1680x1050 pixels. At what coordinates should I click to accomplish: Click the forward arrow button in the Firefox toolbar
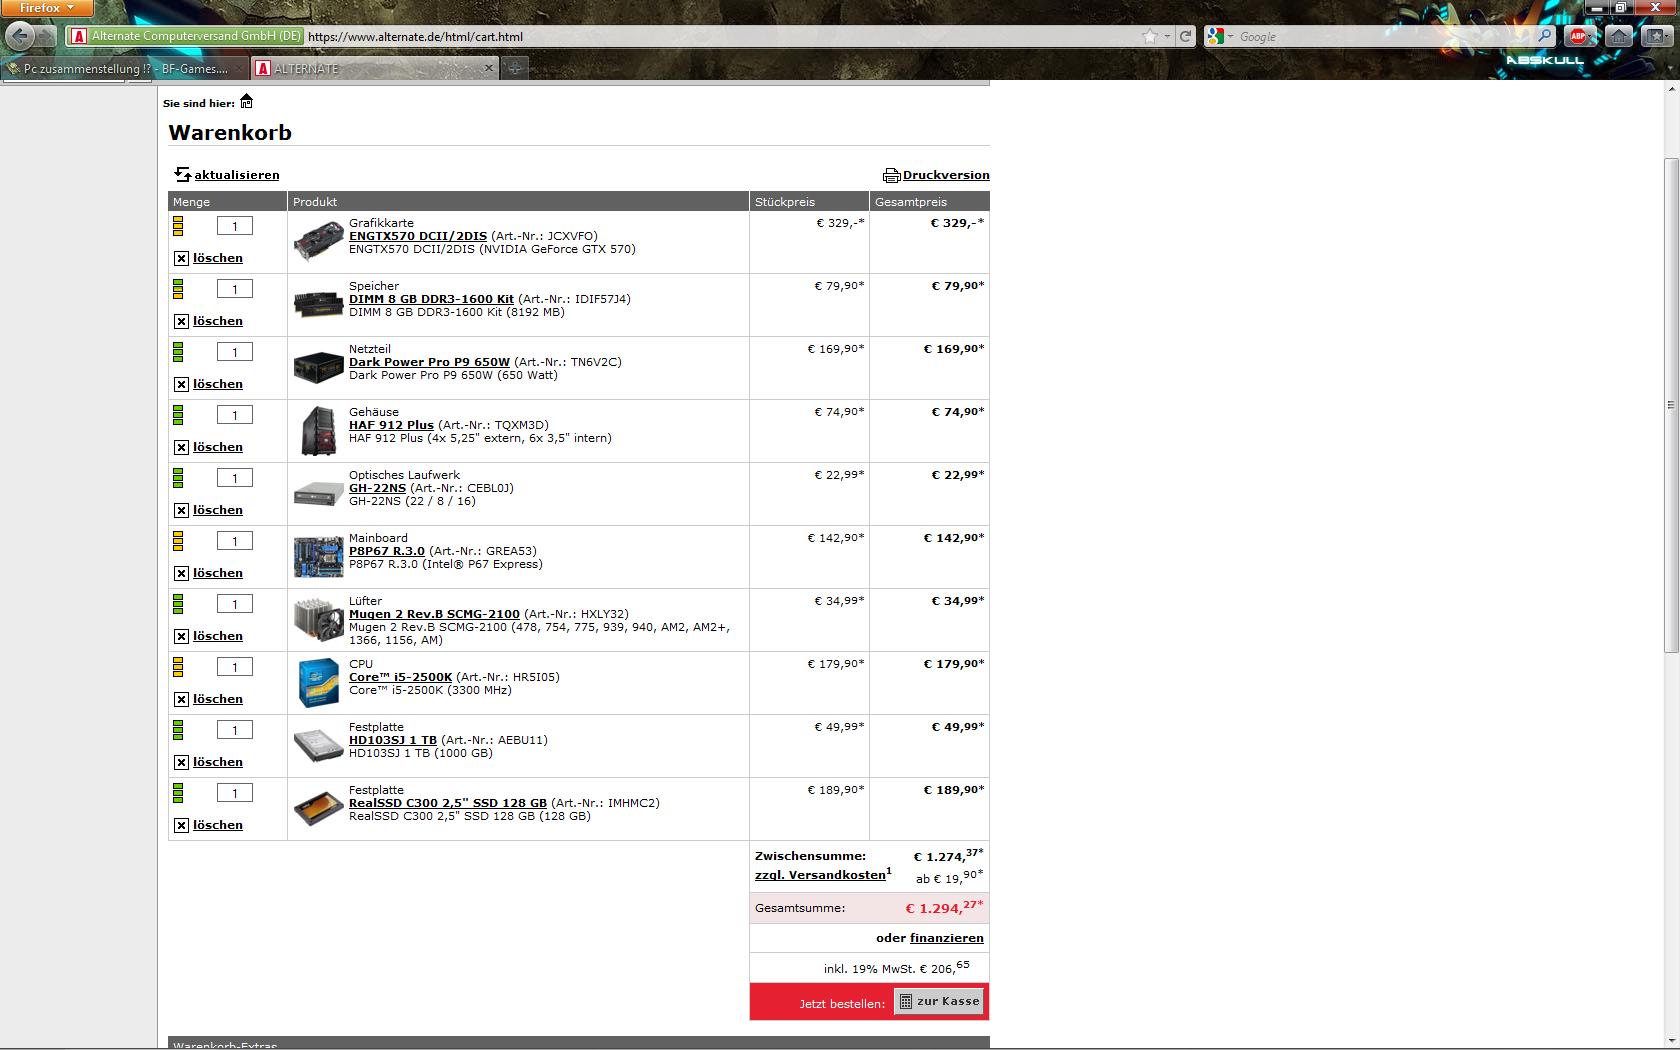(x=48, y=36)
